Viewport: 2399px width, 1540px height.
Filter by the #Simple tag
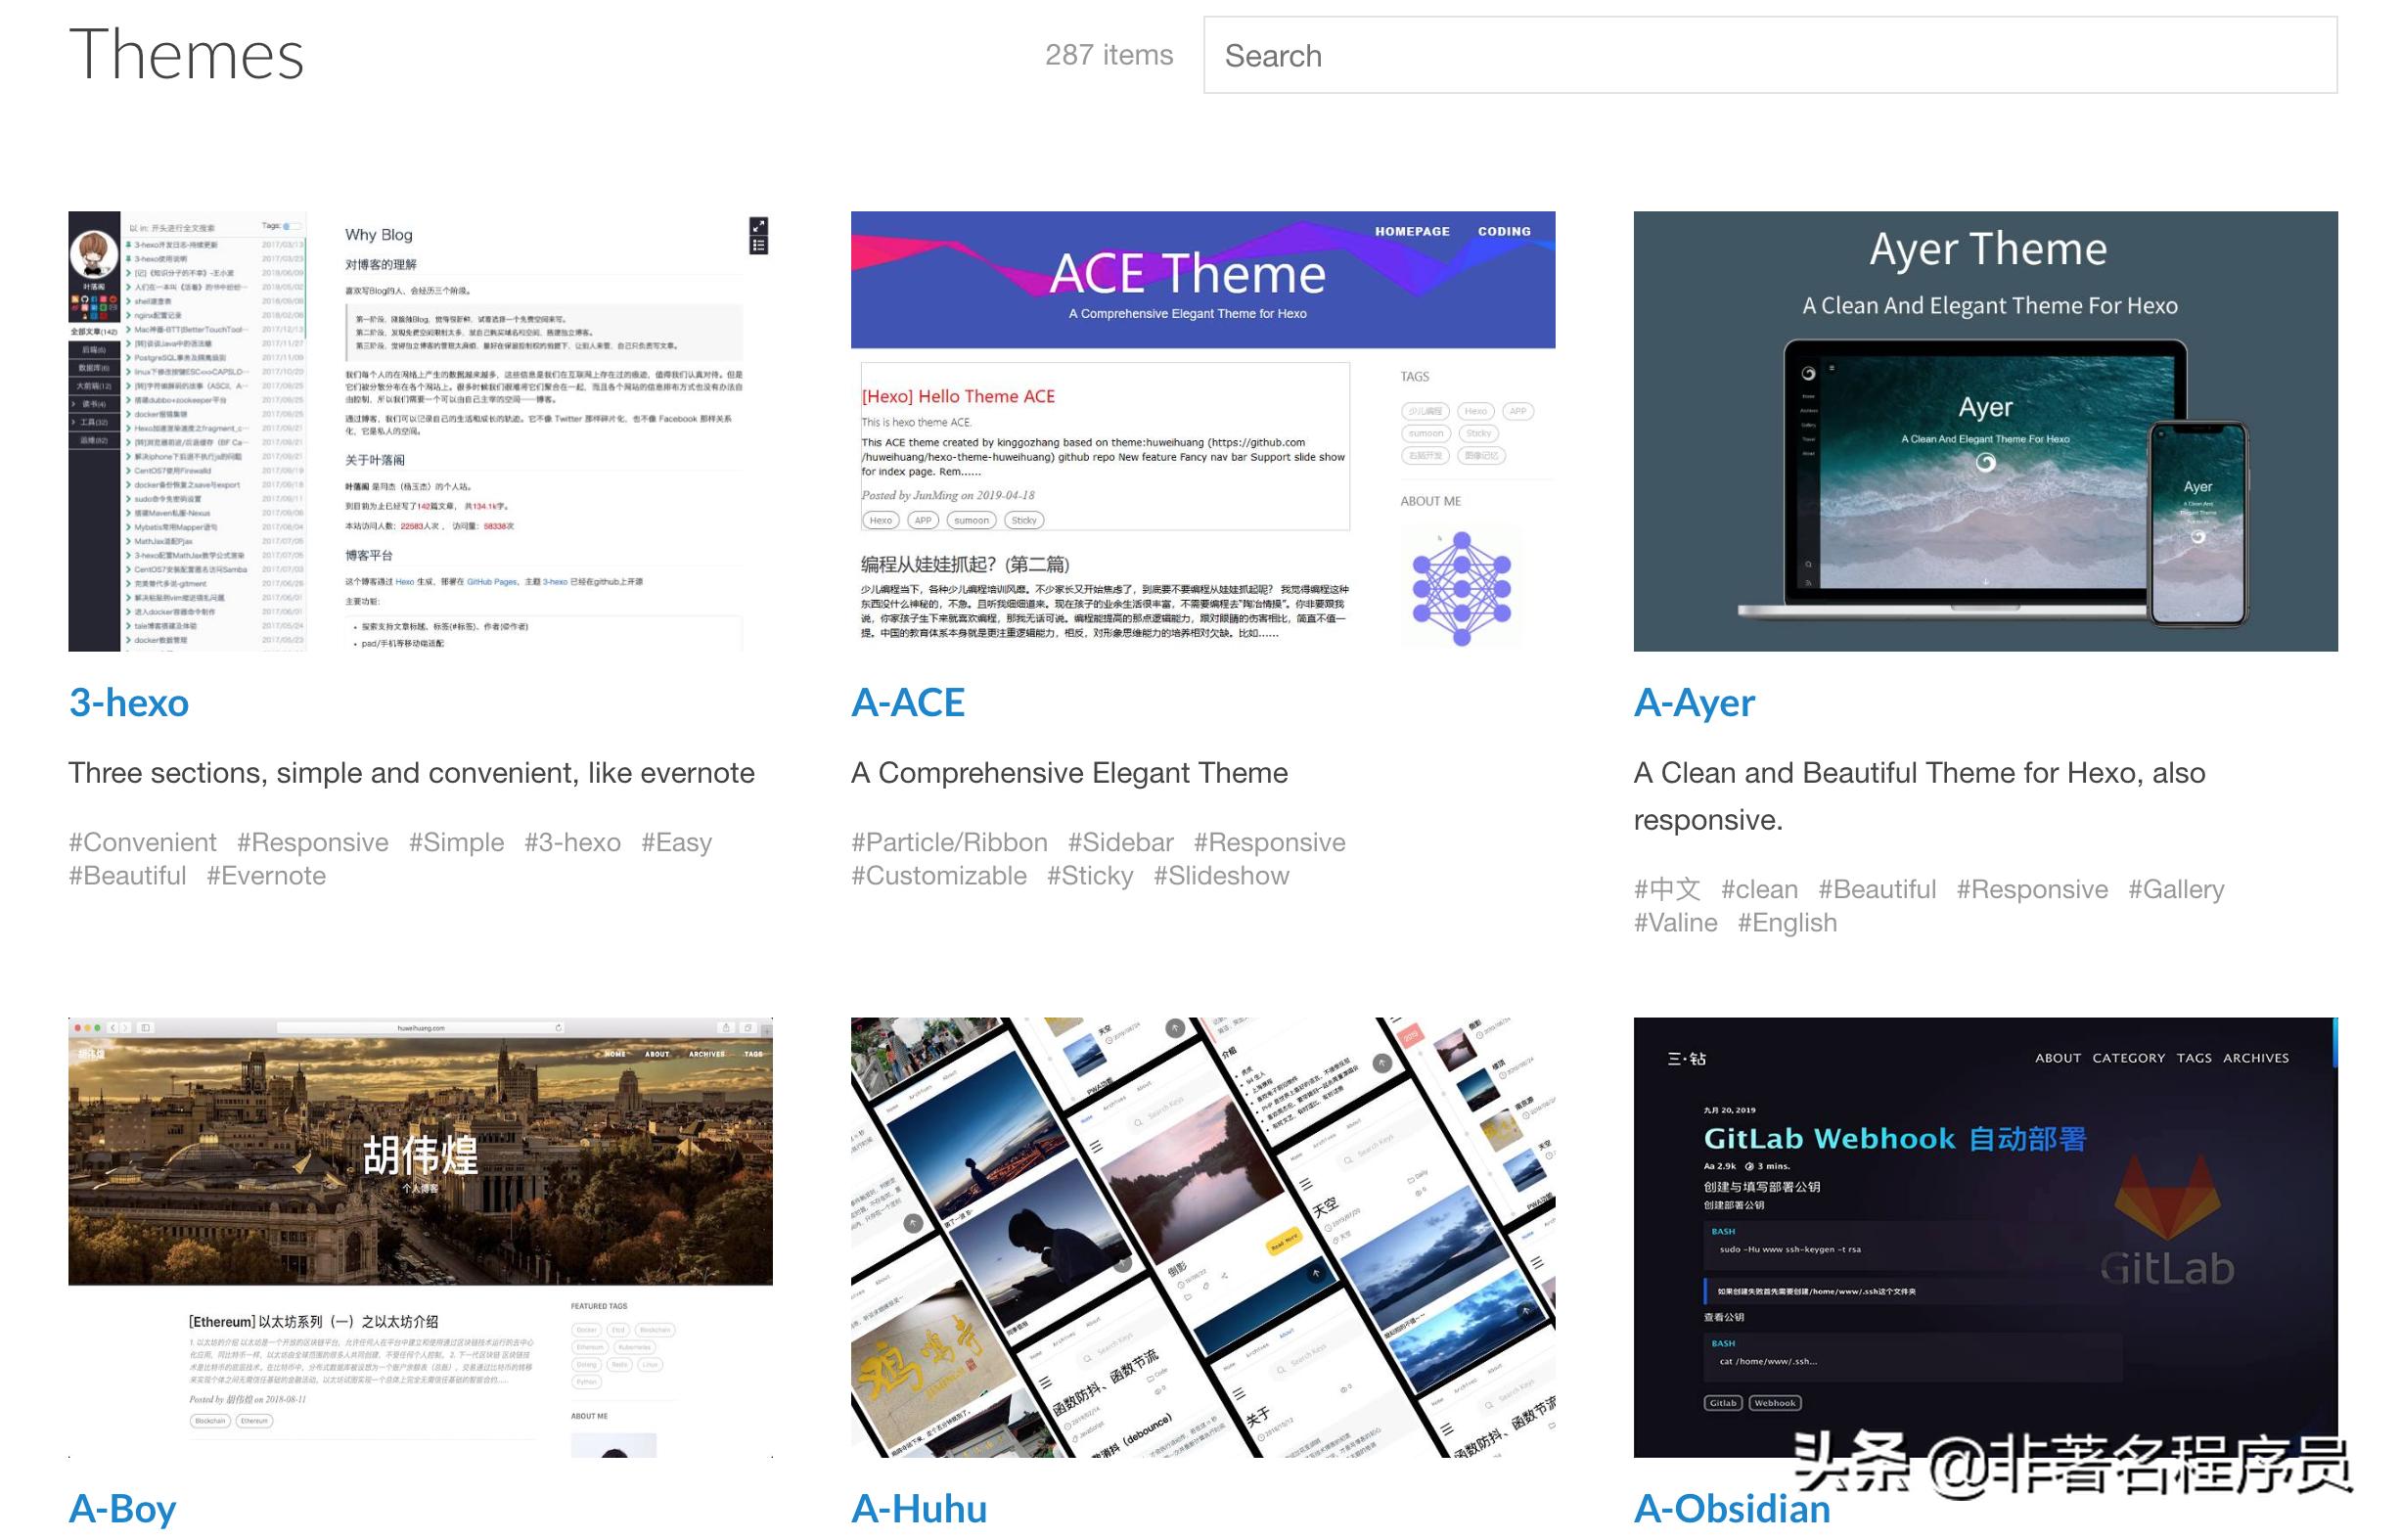456,843
